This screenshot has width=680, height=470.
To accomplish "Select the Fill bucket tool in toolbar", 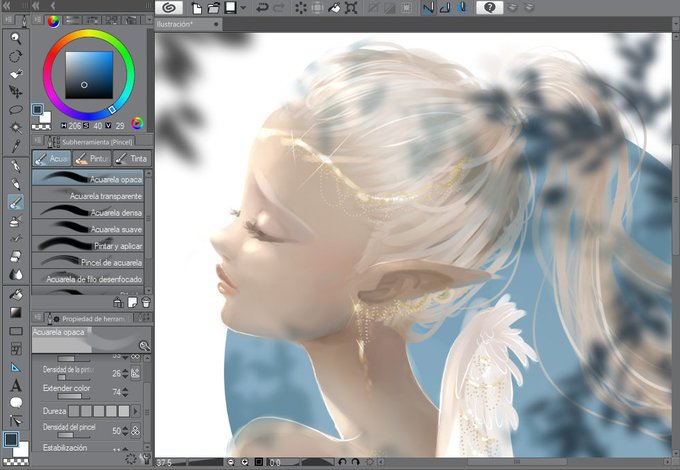I will (16, 295).
